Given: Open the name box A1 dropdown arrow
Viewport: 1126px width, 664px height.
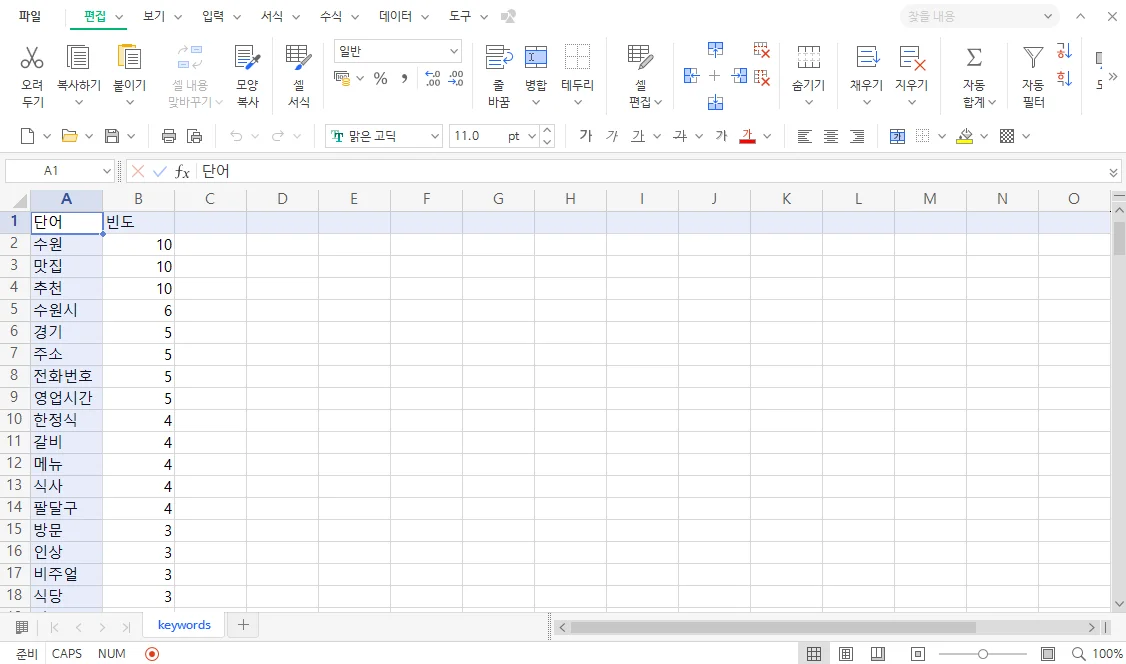Looking at the screenshot, I should pos(106,171).
